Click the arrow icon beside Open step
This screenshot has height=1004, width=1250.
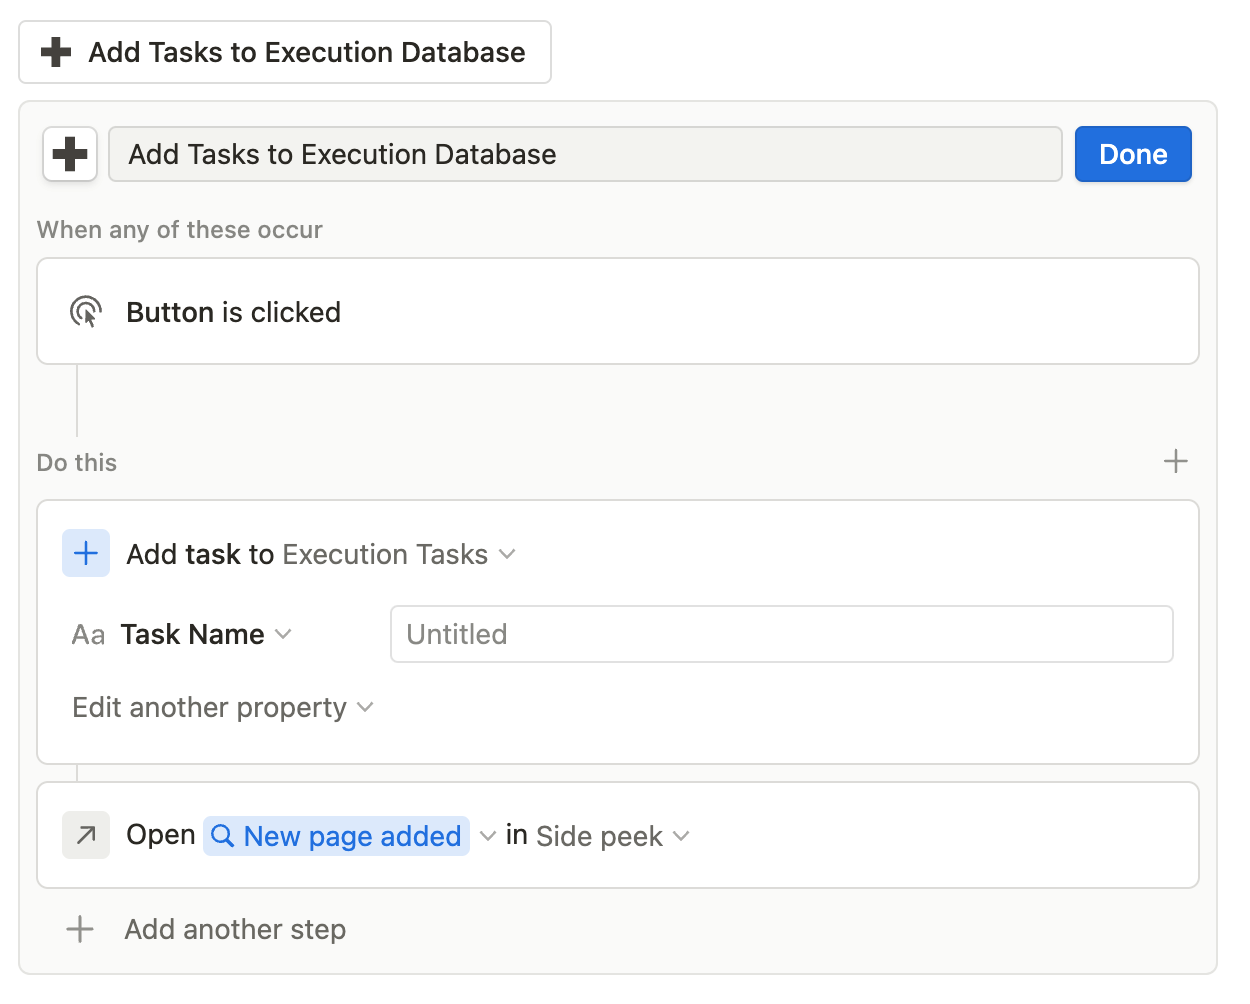coord(86,835)
